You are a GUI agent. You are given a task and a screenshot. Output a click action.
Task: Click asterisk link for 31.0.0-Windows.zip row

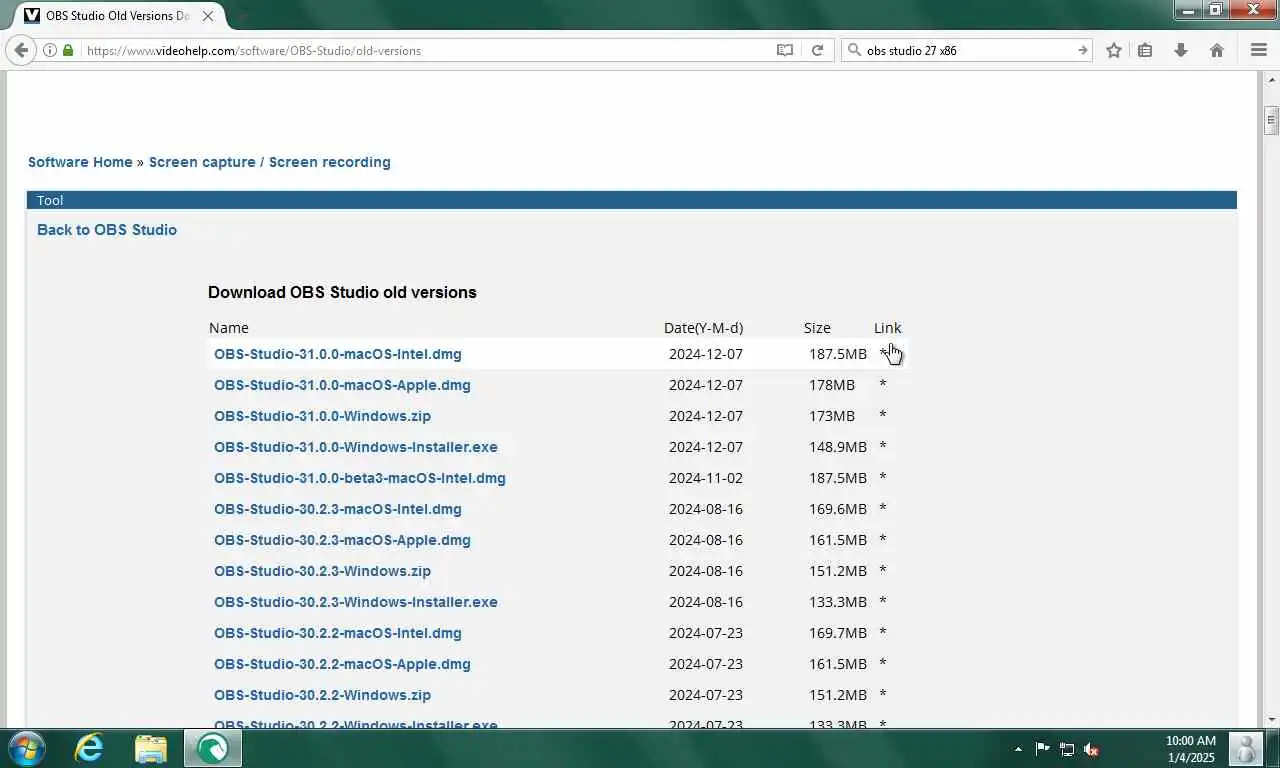pyautogui.click(x=883, y=417)
